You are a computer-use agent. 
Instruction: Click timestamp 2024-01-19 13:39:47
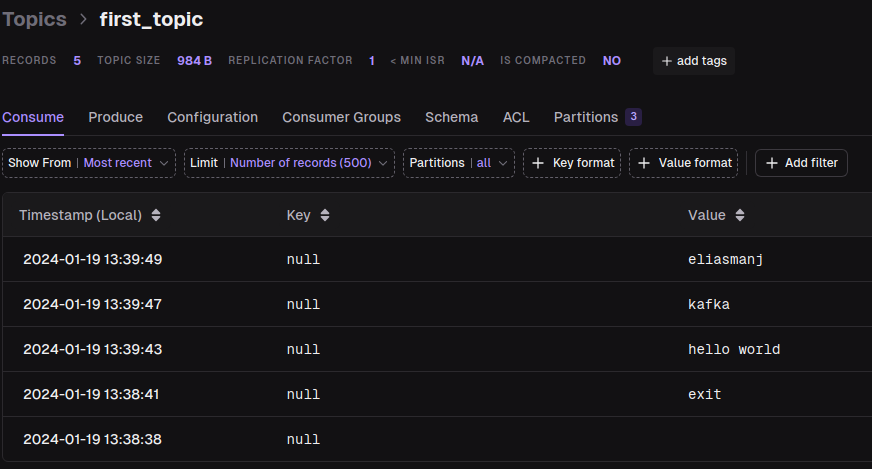pos(92,304)
